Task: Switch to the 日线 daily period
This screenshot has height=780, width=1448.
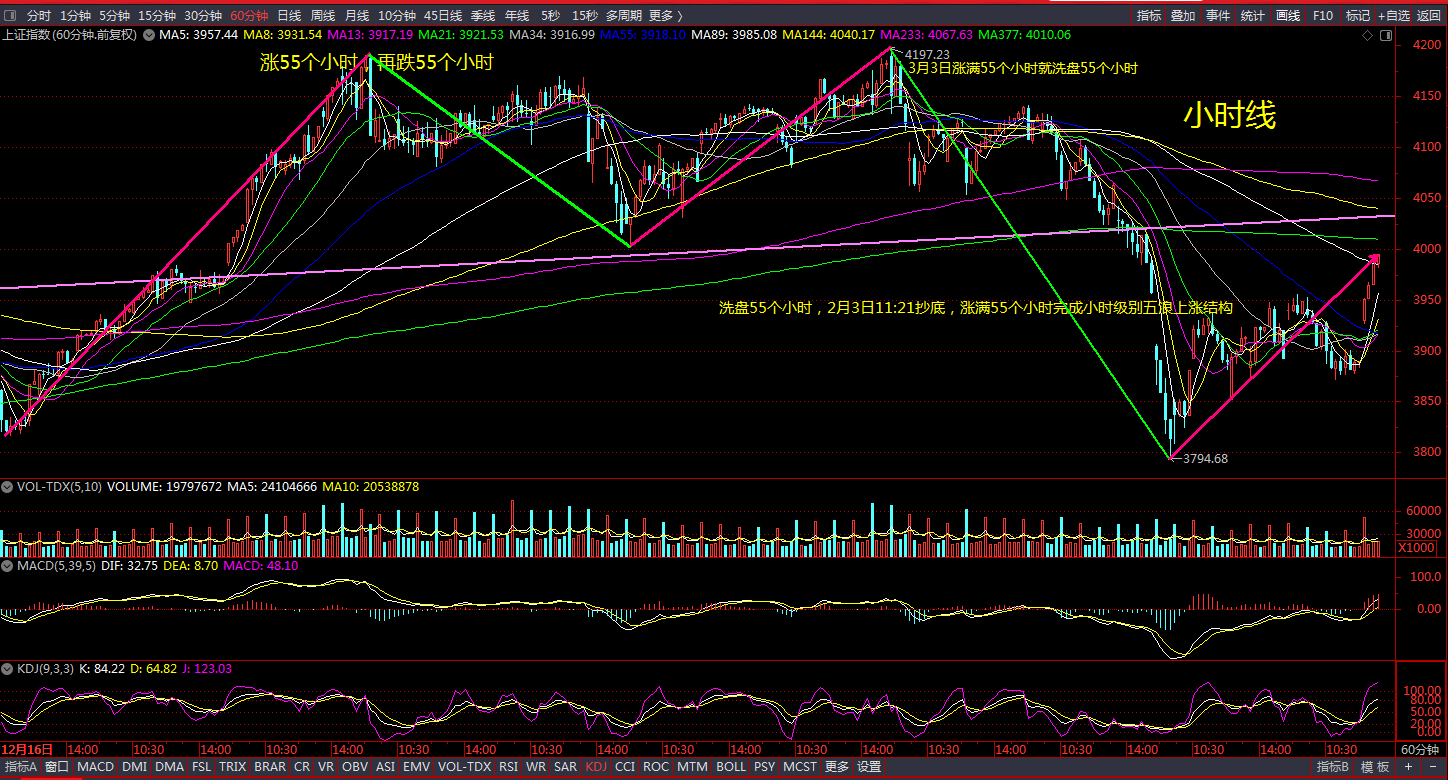Action: click(x=289, y=16)
